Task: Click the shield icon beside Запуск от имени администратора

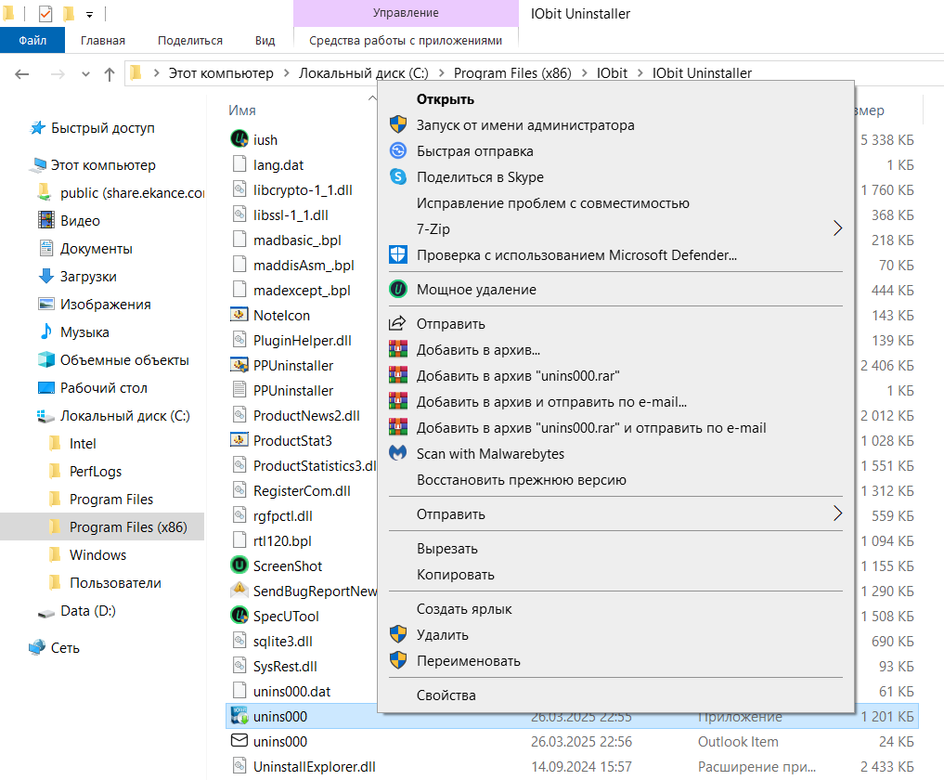Action: coord(398,125)
